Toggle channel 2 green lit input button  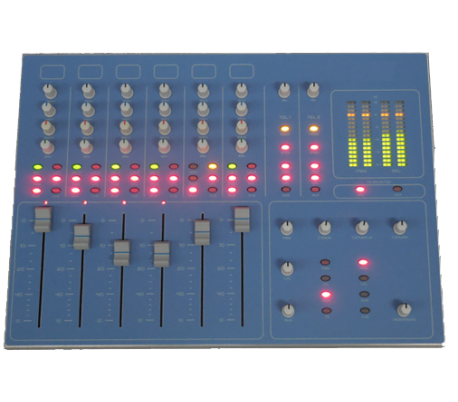coord(77,166)
